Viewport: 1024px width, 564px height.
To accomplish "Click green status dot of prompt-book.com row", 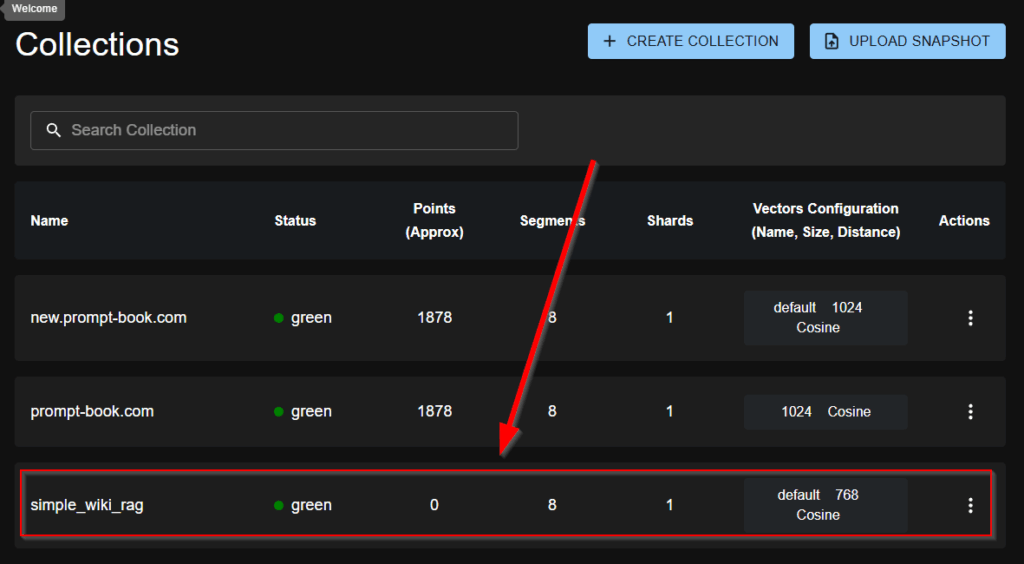I will [x=279, y=412].
